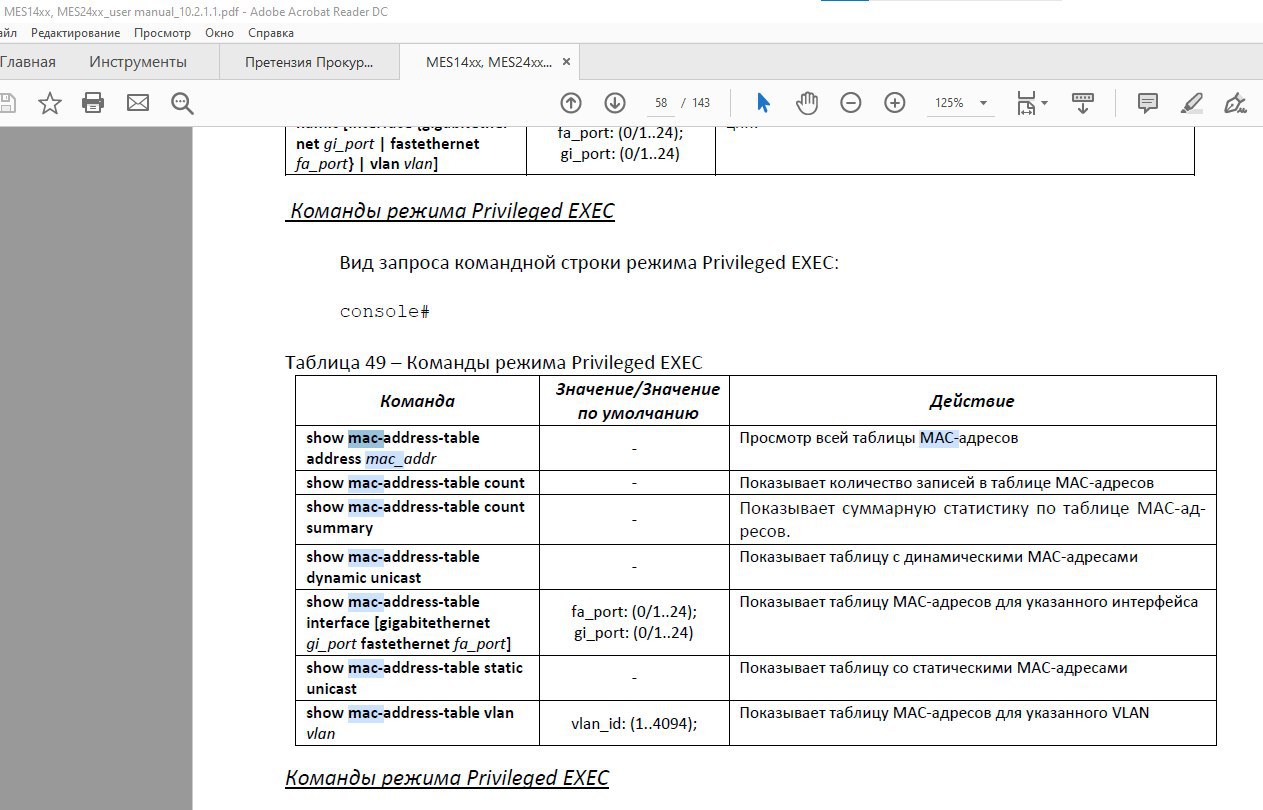The width and height of the screenshot is (1263, 810).
Task: Open fit page options tool
Action: [1026, 103]
